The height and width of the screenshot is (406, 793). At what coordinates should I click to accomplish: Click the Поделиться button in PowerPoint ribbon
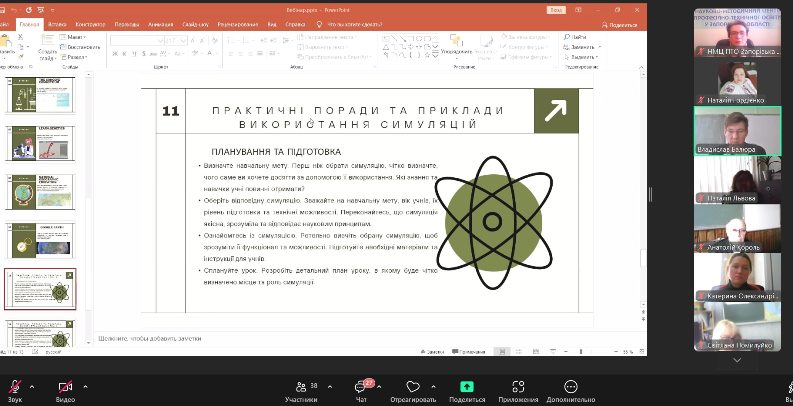(620, 25)
